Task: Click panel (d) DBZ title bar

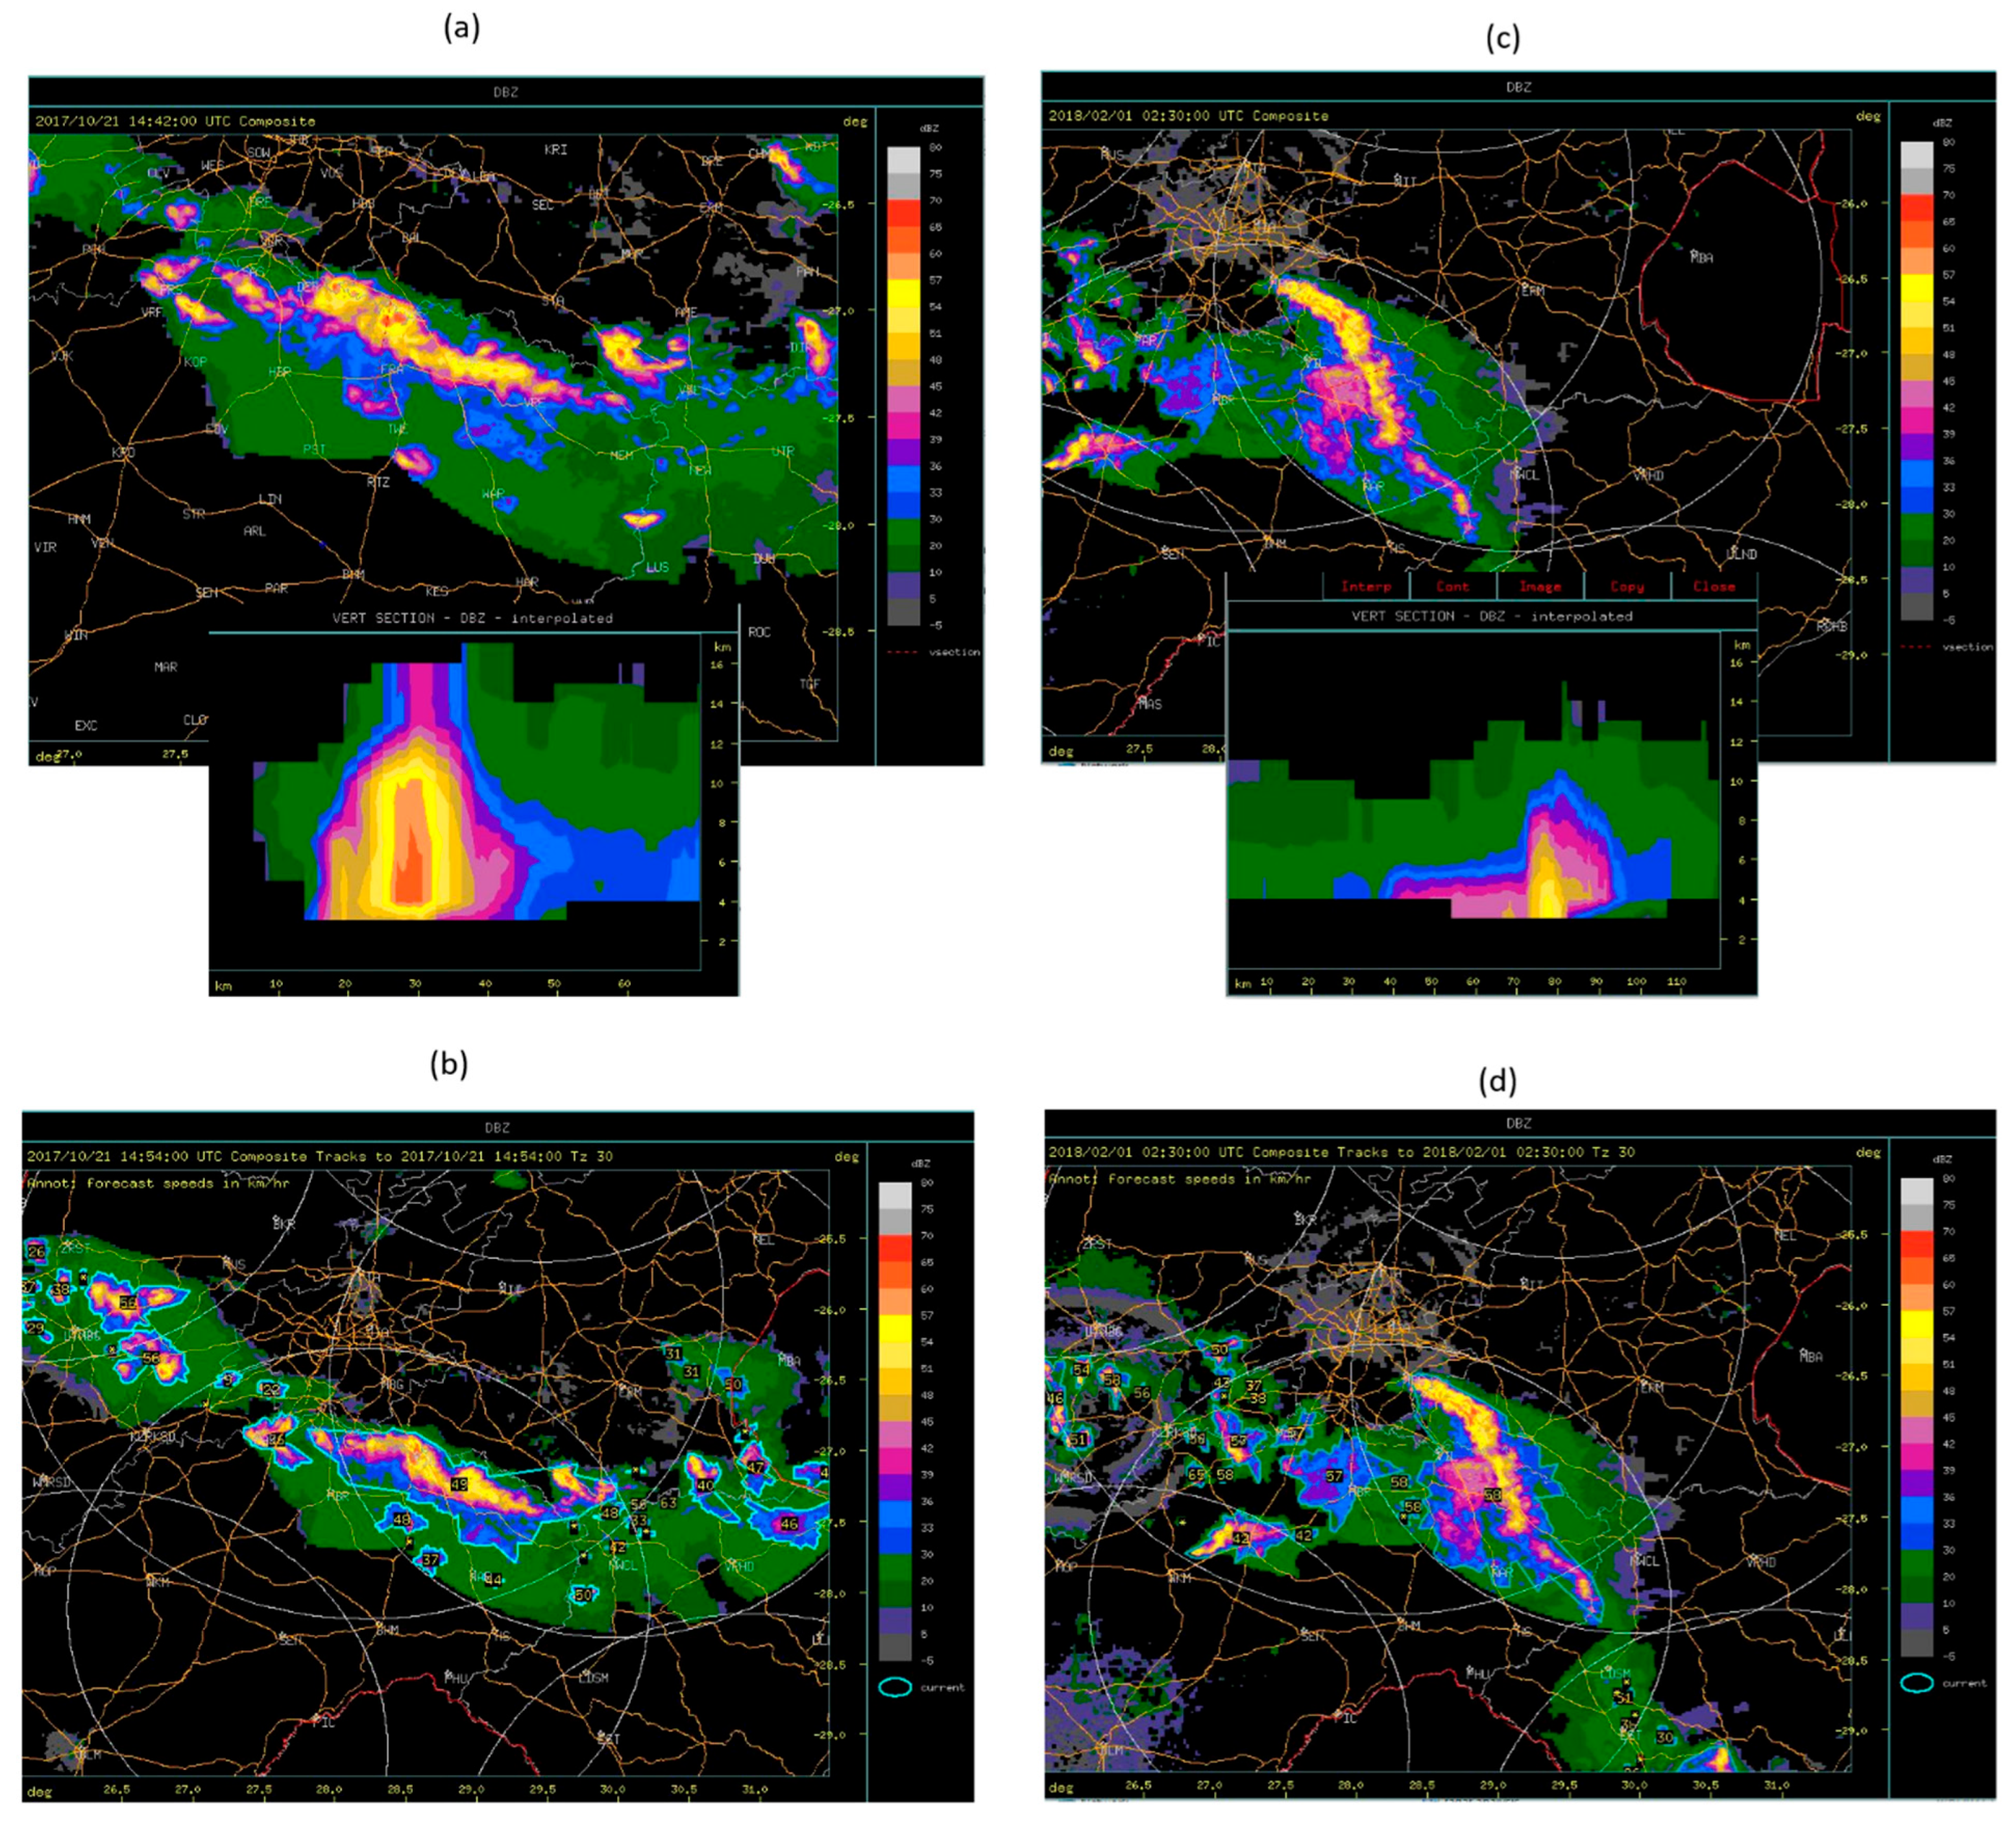Action: pyautogui.click(x=1518, y=1123)
